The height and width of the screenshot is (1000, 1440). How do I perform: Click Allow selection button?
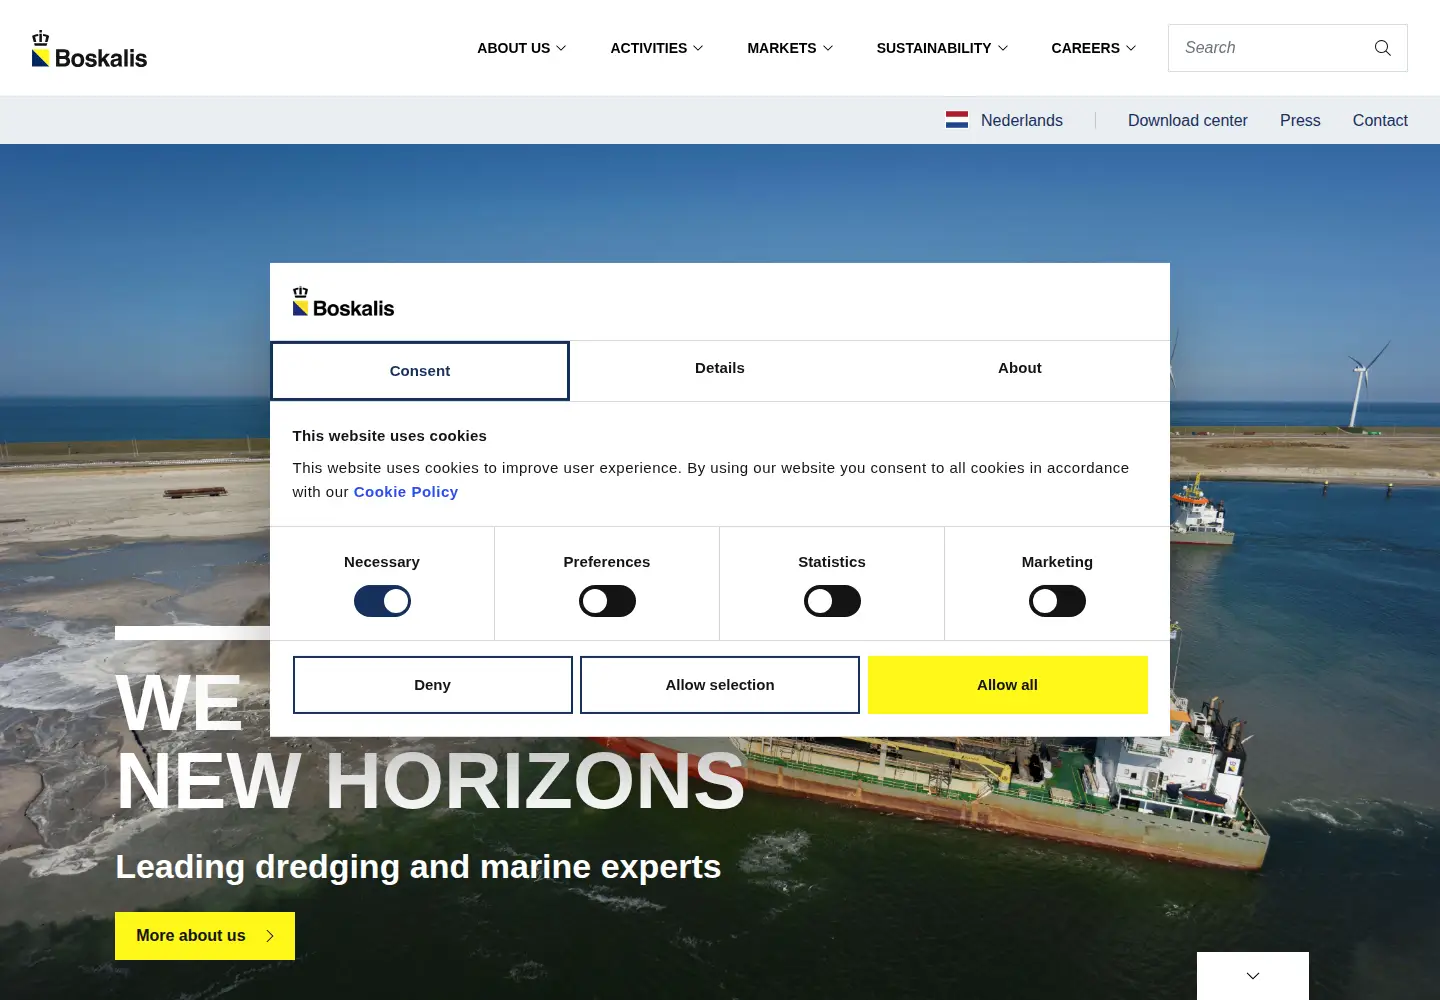720,685
